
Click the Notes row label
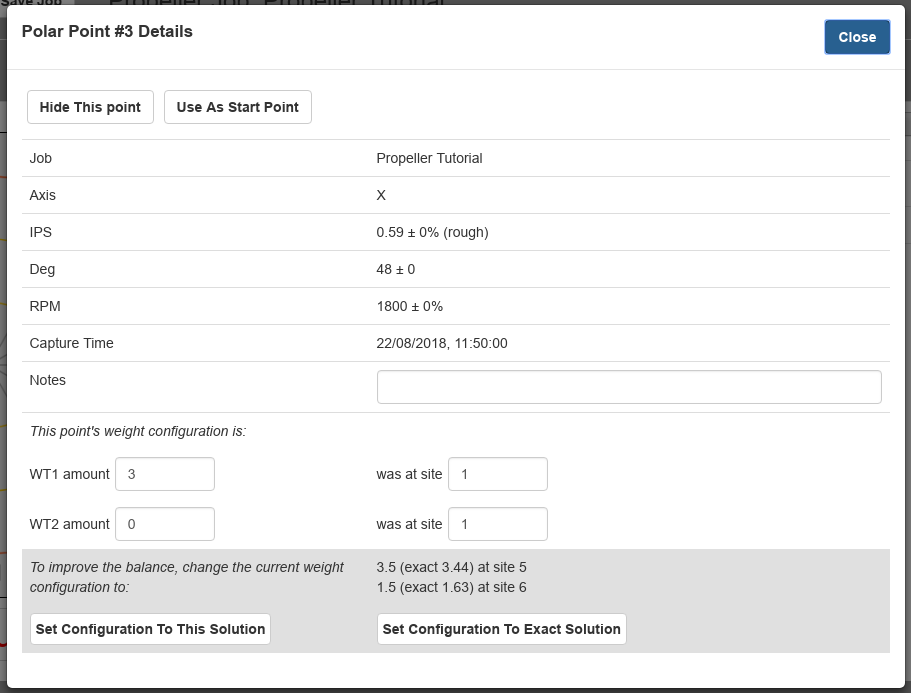[x=48, y=380]
